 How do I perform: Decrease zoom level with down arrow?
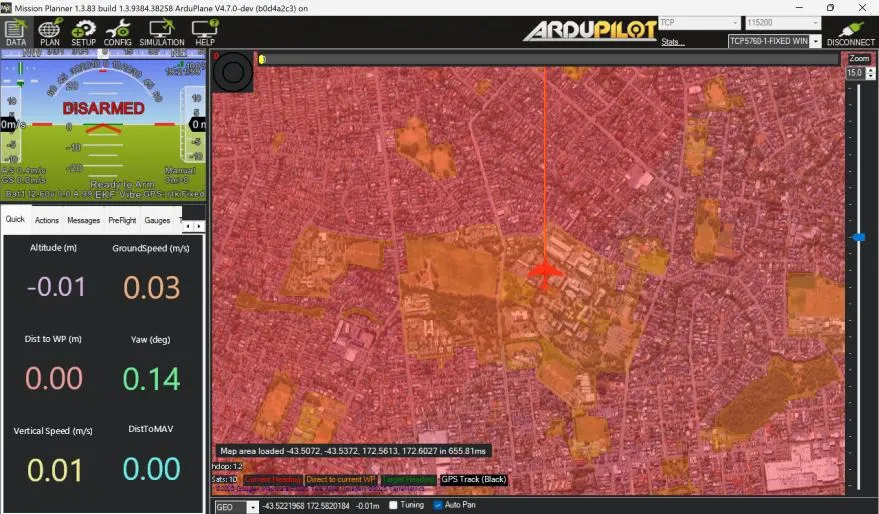click(x=870, y=76)
